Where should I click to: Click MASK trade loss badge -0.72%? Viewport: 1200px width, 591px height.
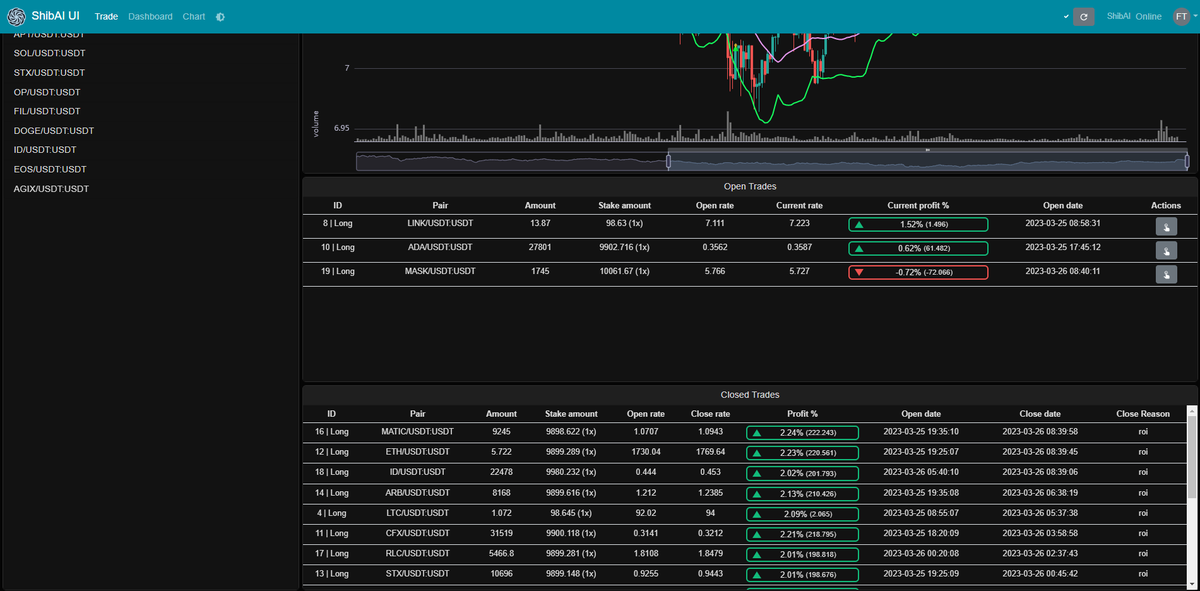(918, 272)
